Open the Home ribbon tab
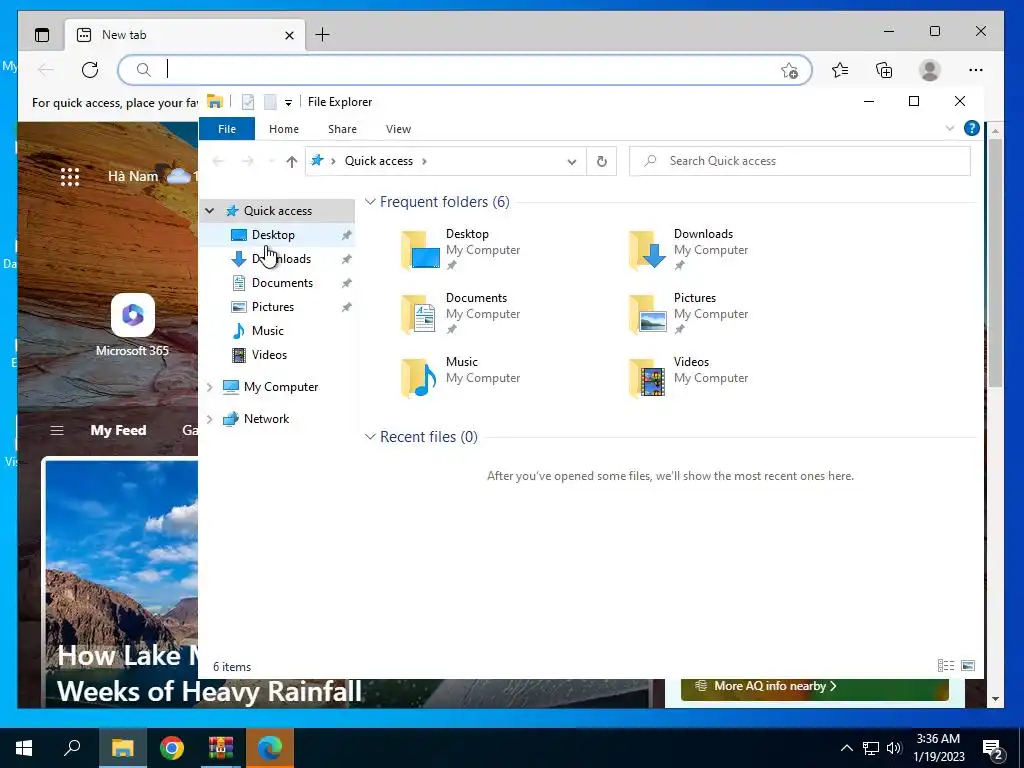Screen dimensions: 1024x768 (283, 129)
